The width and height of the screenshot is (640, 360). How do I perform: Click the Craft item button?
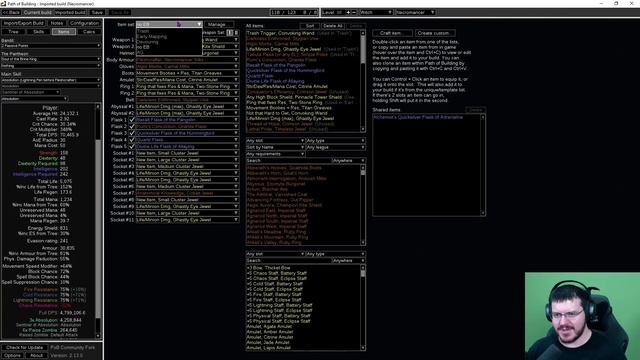391,33
